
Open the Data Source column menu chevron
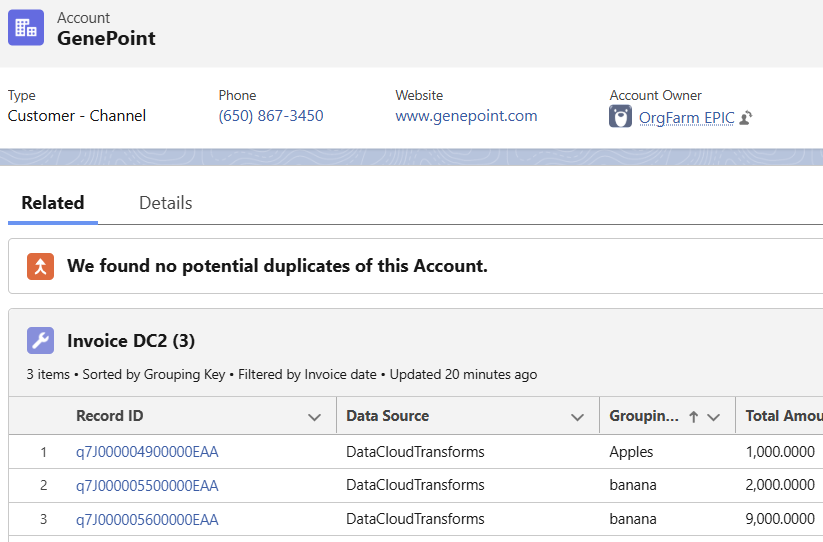[x=577, y=417]
